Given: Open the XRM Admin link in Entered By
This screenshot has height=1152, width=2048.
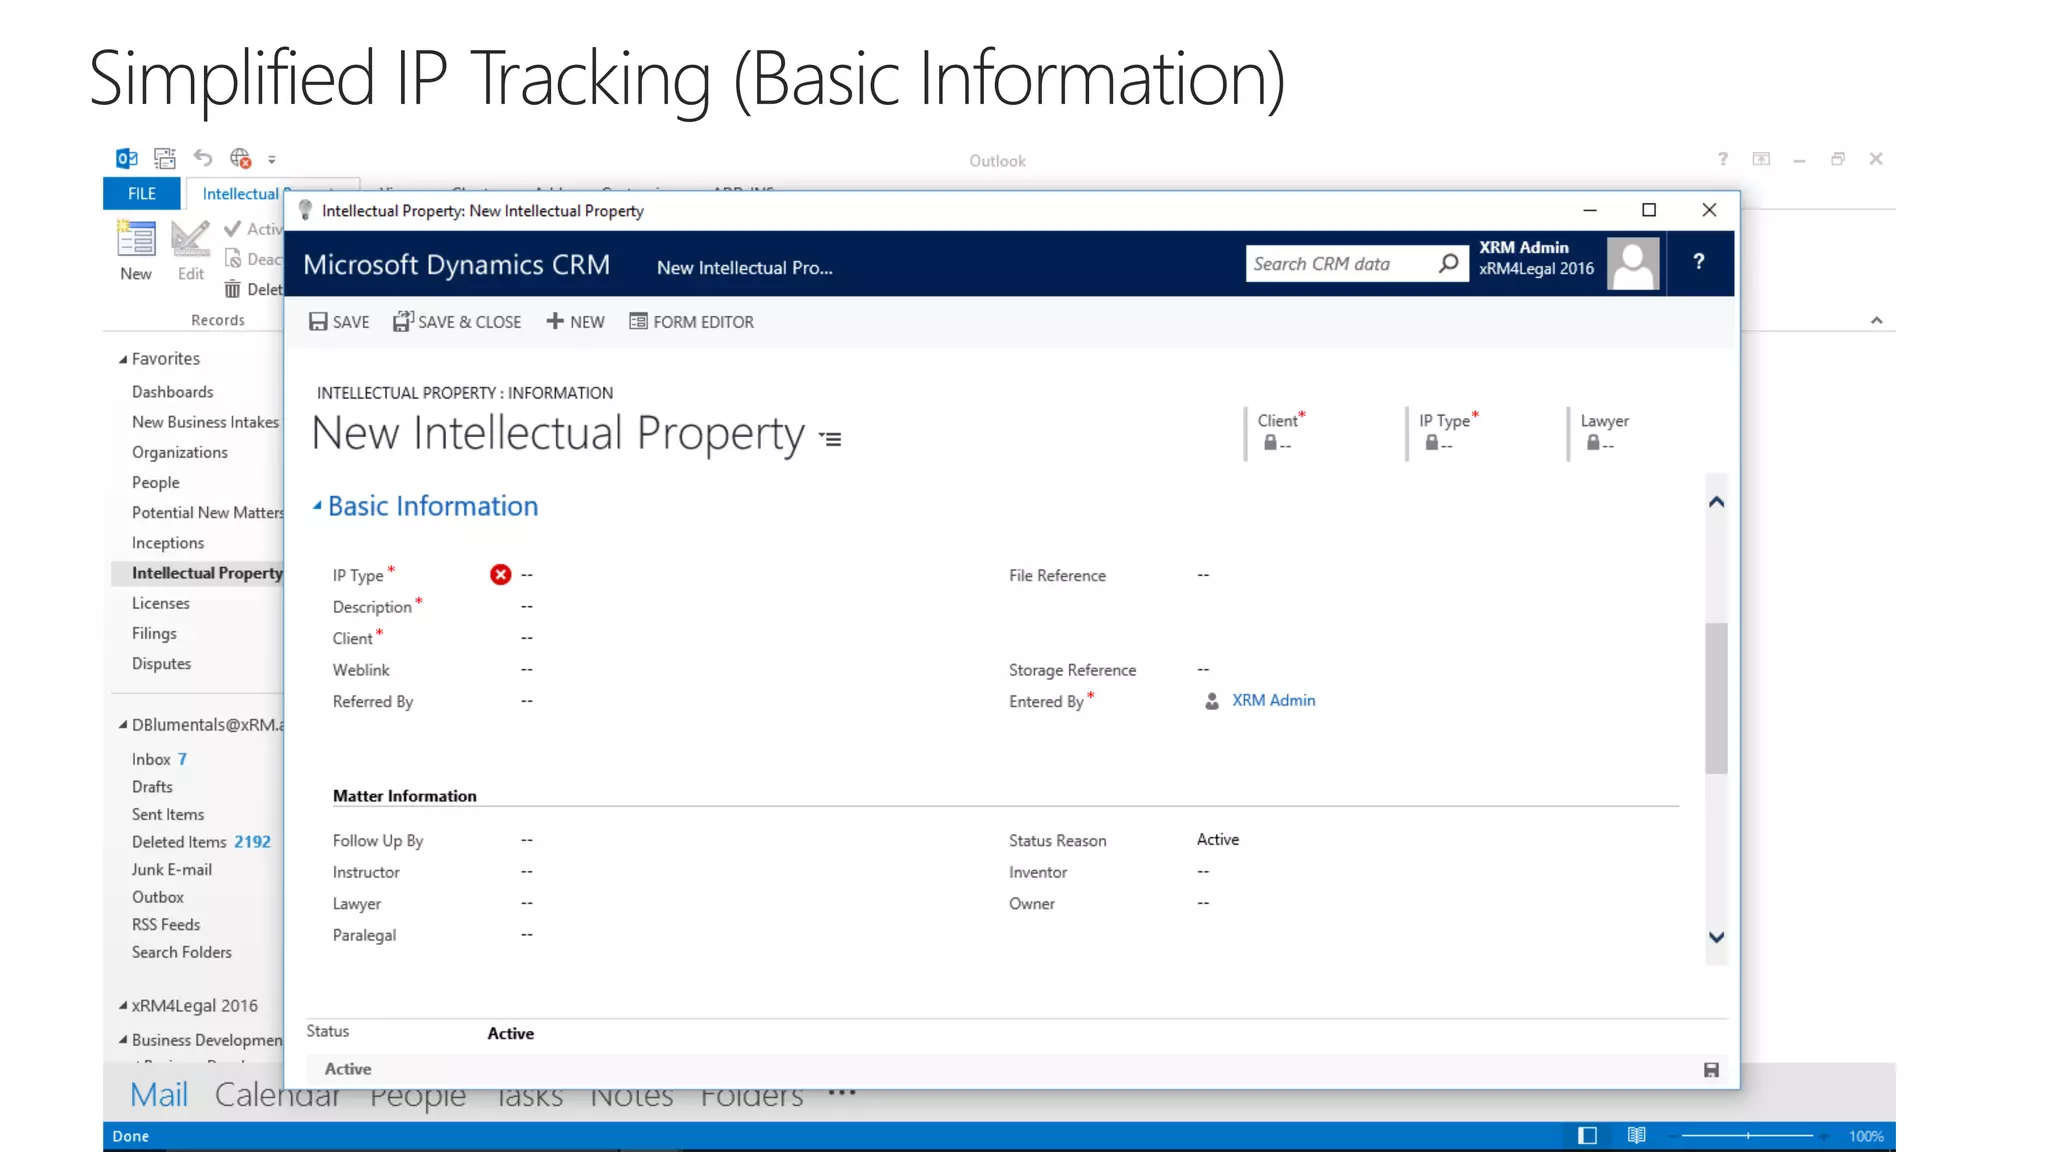Looking at the screenshot, I should [1273, 700].
